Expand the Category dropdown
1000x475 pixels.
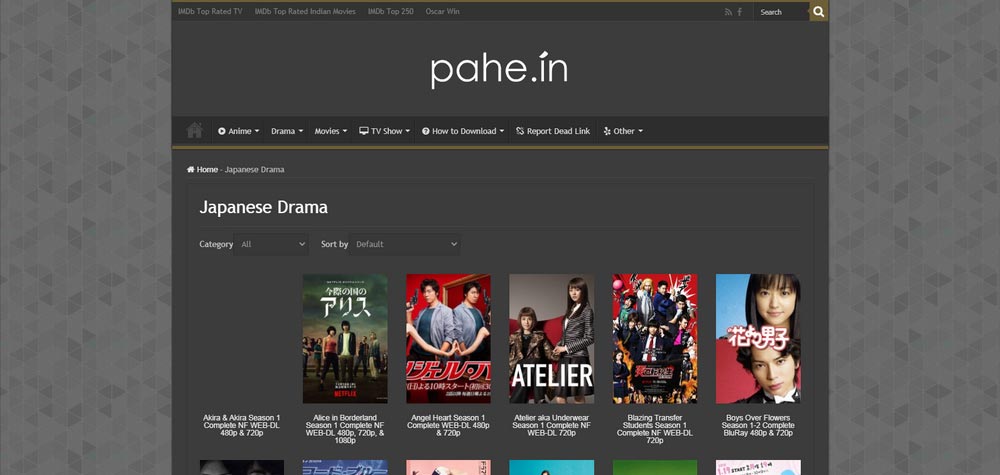click(271, 244)
